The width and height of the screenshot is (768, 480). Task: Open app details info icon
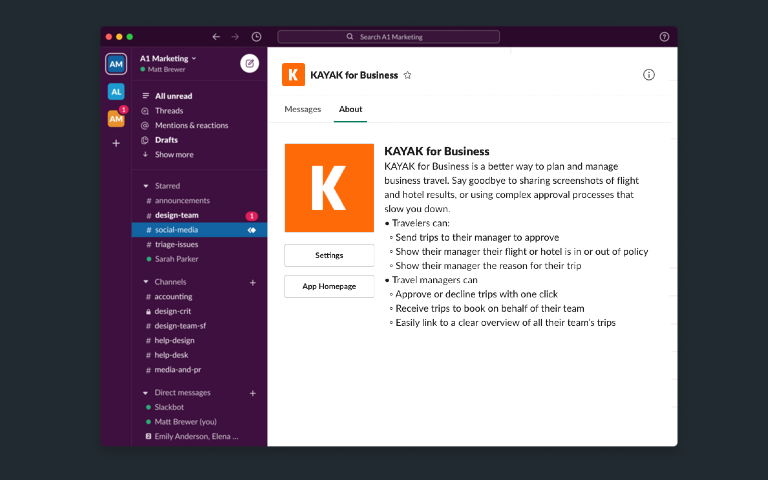tap(648, 75)
